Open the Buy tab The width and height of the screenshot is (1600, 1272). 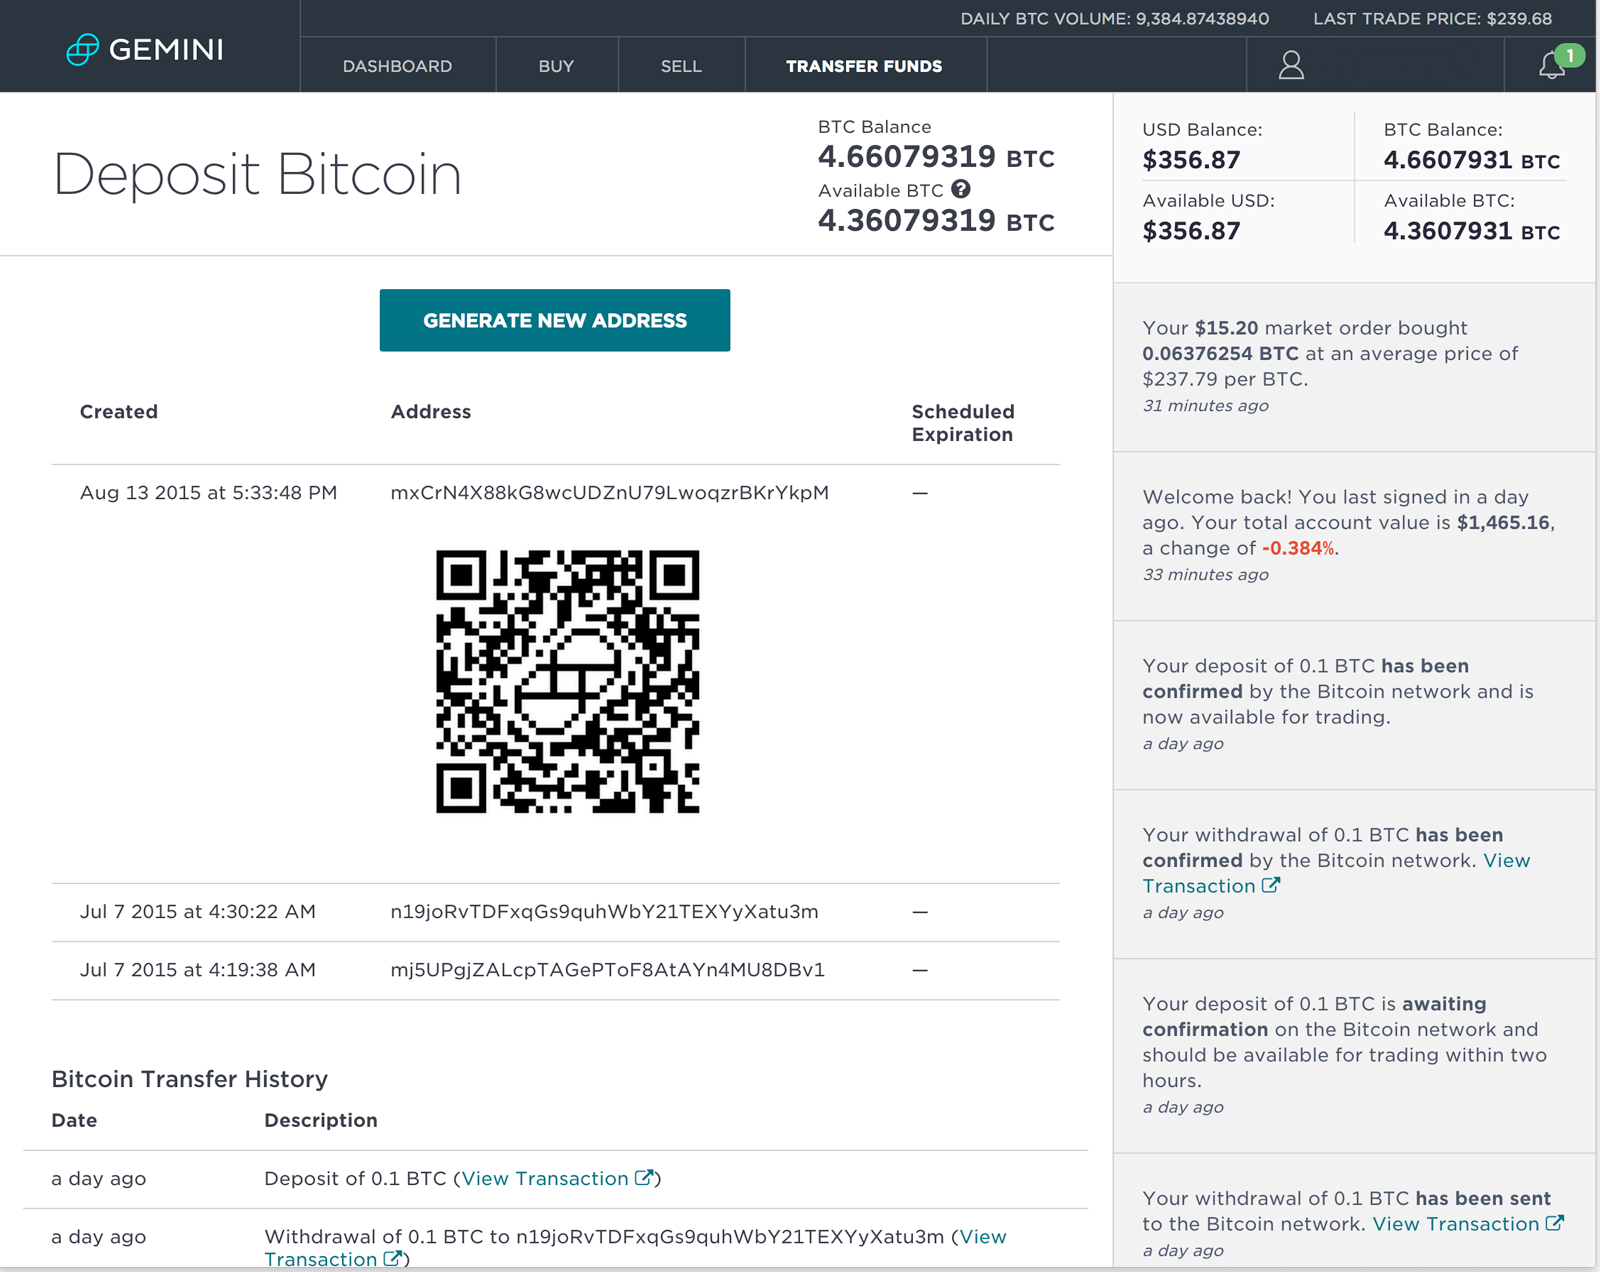coord(556,66)
